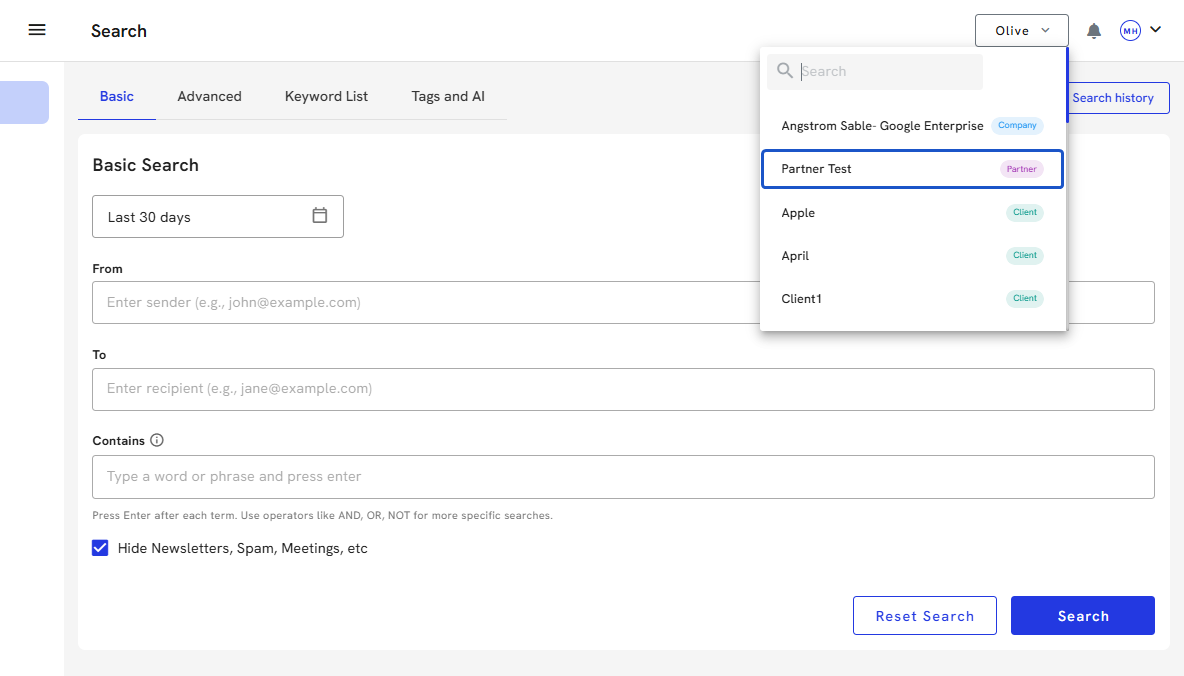Click the Reset Search button
Viewport: 1184px width, 676px height.
(924, 616)
